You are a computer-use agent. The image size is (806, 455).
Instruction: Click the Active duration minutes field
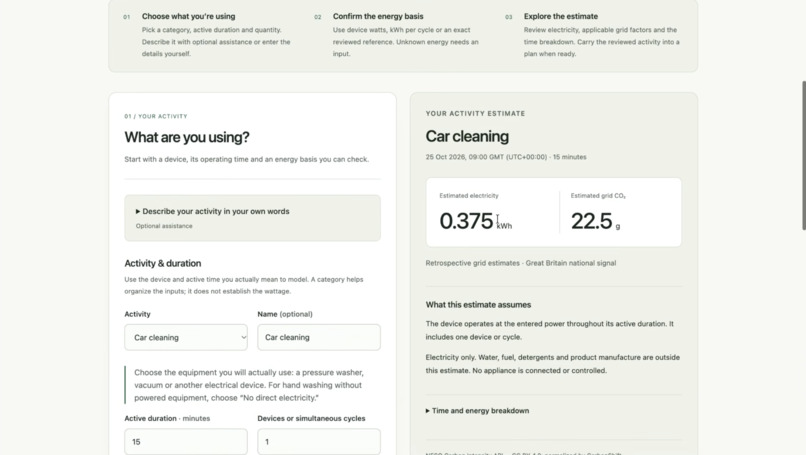(x=186, y=442)
